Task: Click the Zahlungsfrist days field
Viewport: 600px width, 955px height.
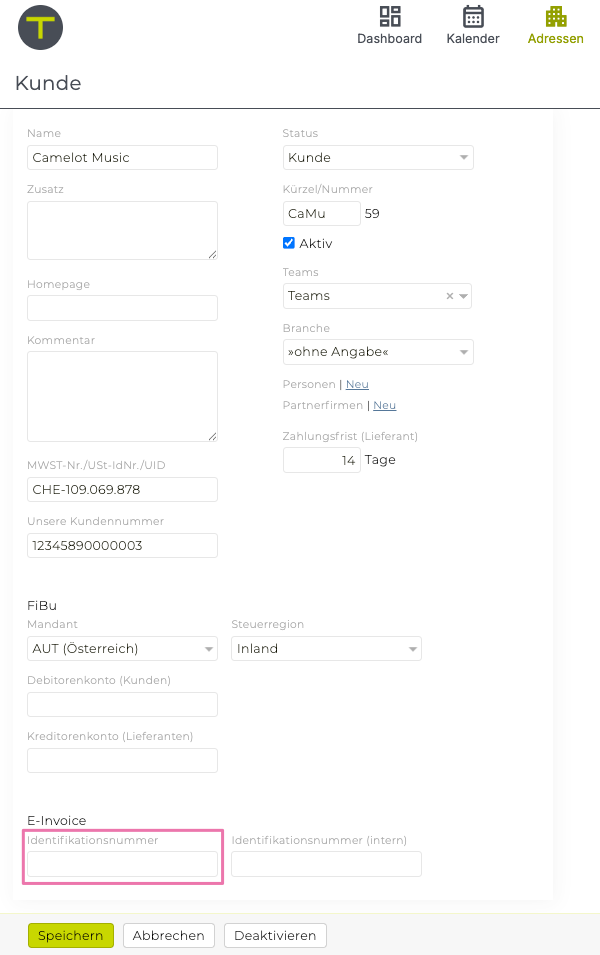Action: coord(321,460)
